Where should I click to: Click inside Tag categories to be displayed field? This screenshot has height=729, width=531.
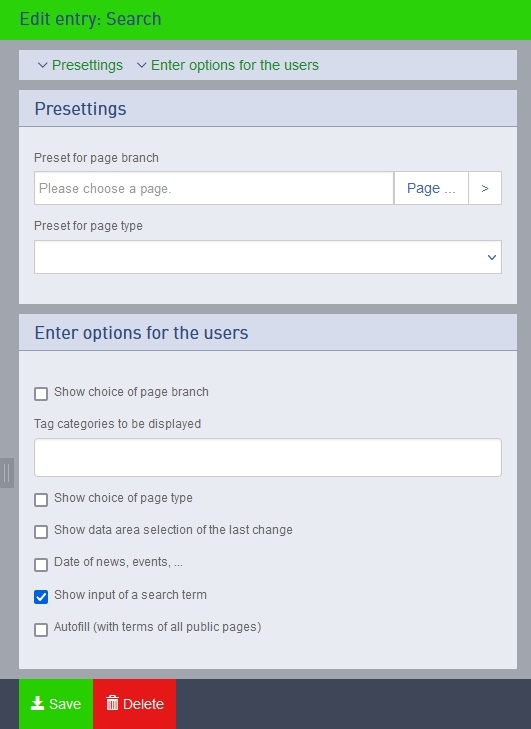coord(268,457)
